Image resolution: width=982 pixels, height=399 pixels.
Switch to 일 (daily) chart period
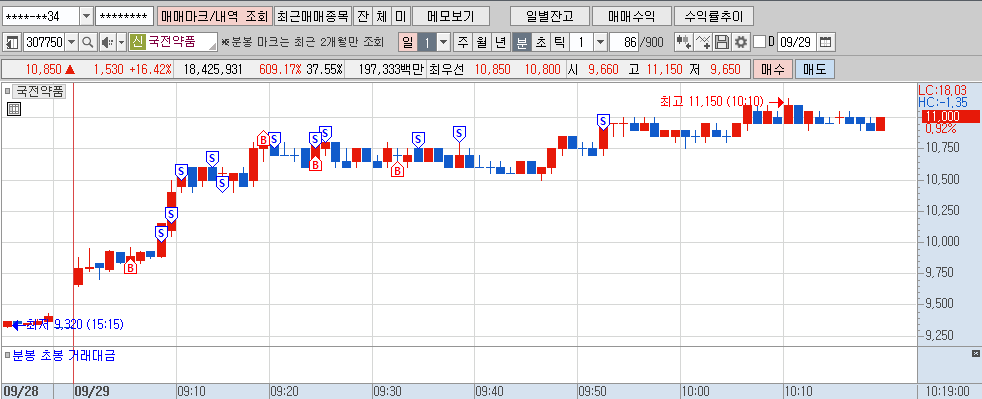(408, 43)
